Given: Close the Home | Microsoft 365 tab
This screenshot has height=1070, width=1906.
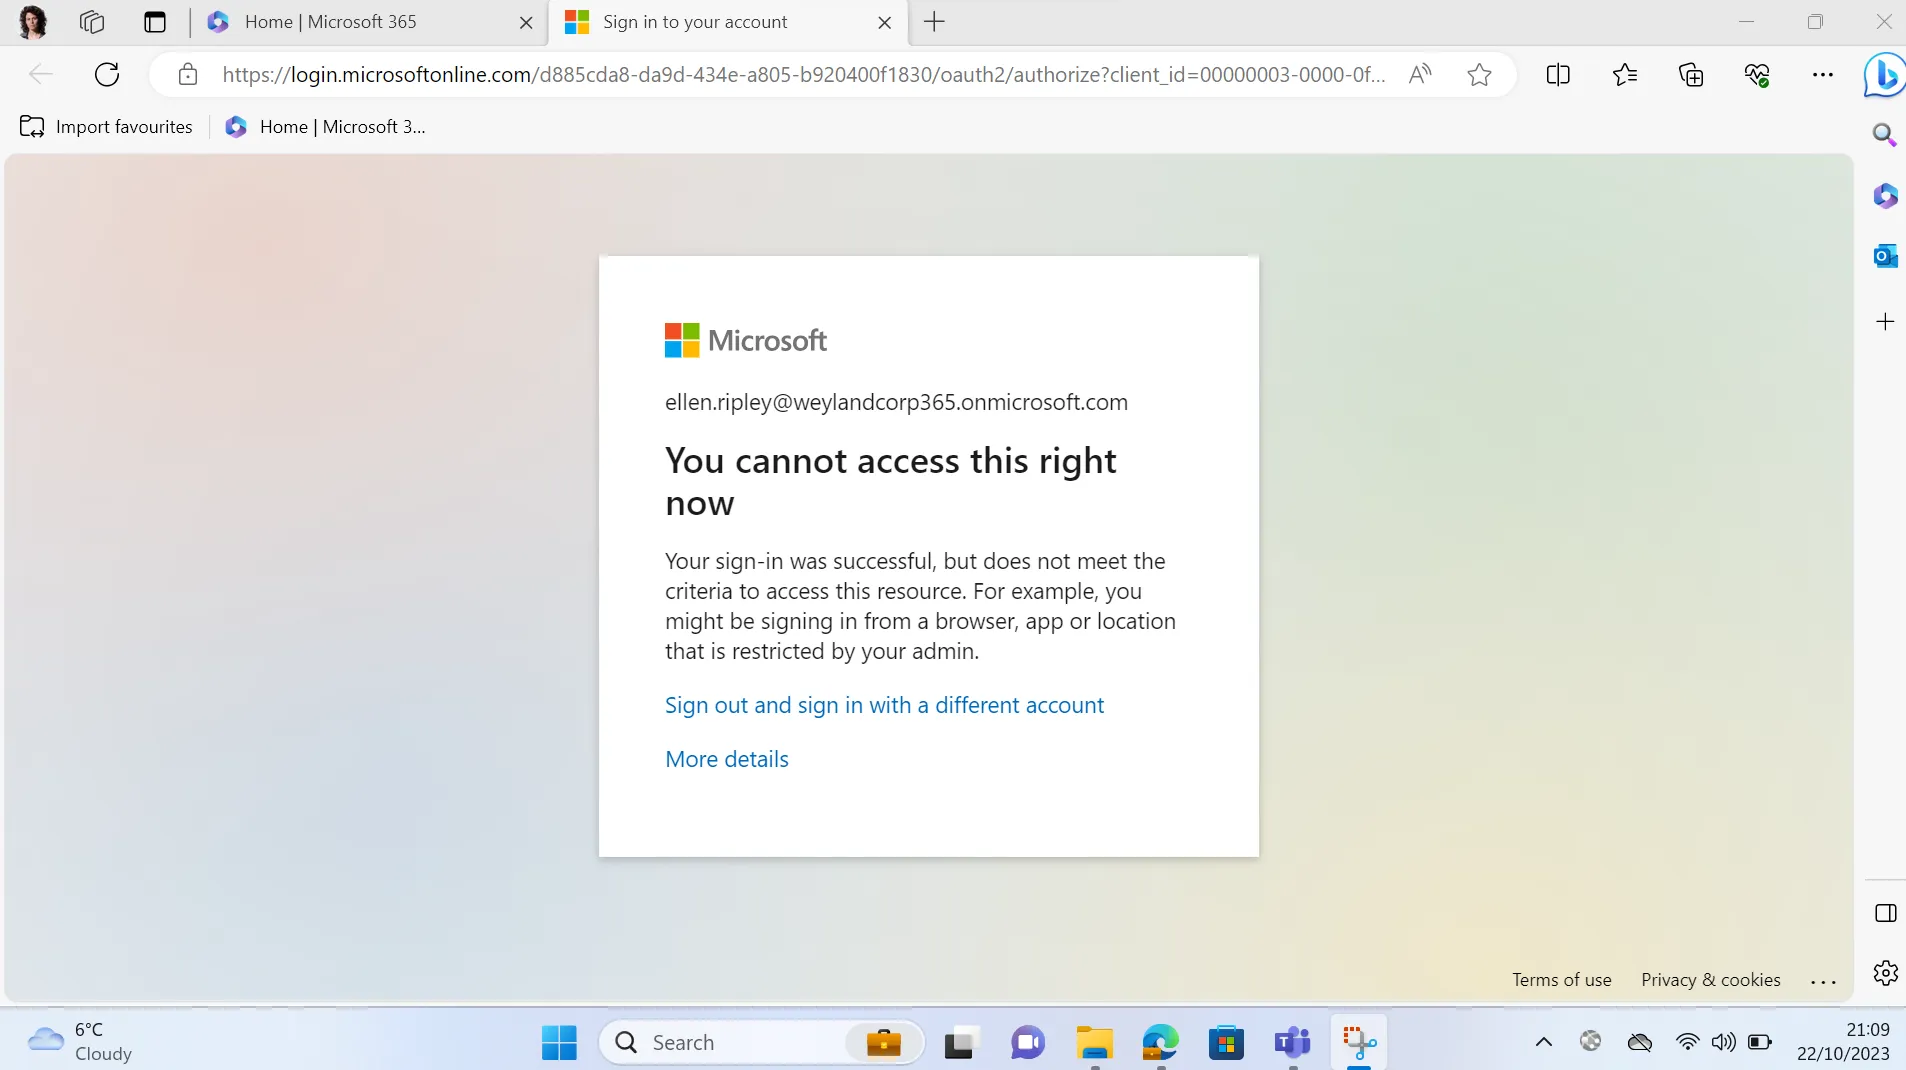Looking at the screenshot, I should 526,22.
